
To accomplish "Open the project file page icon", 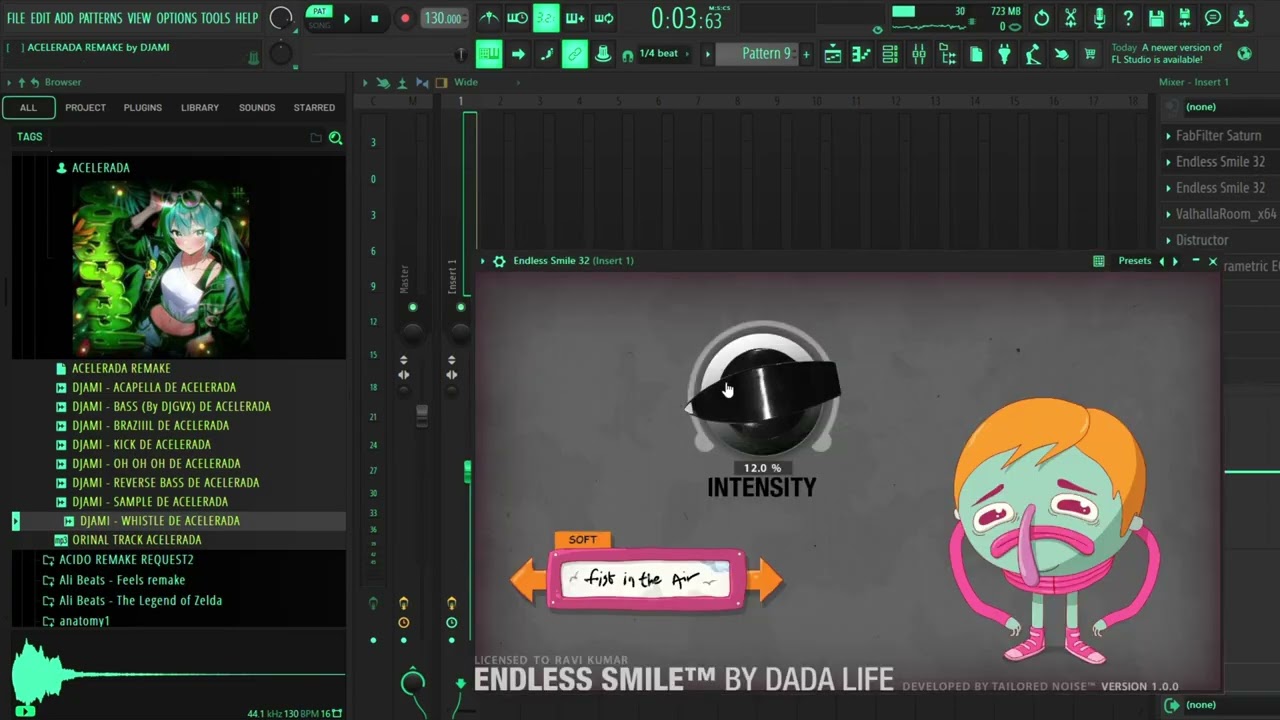I will point(976,54).
